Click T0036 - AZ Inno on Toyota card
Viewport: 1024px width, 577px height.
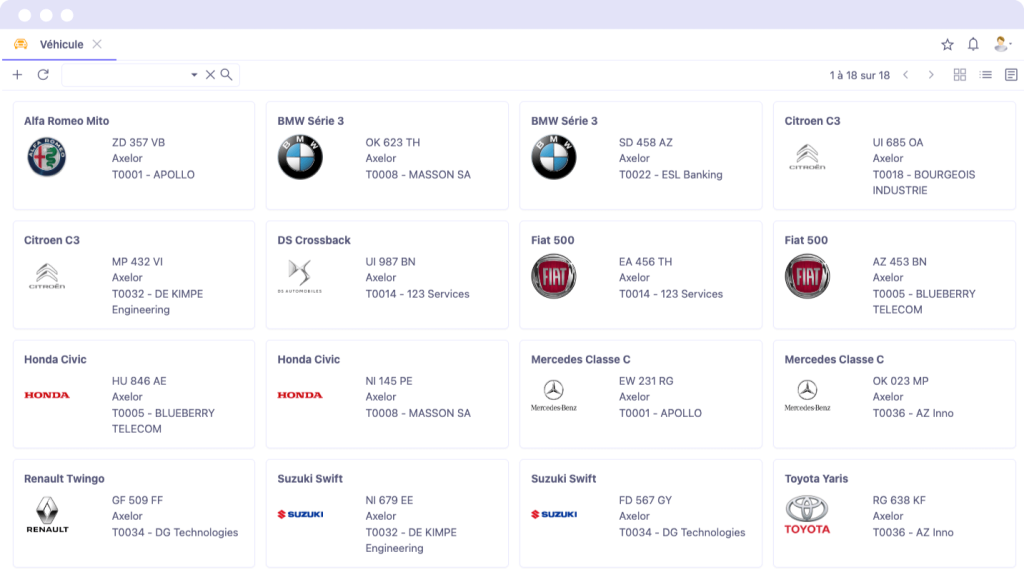(x=913, y=533)
